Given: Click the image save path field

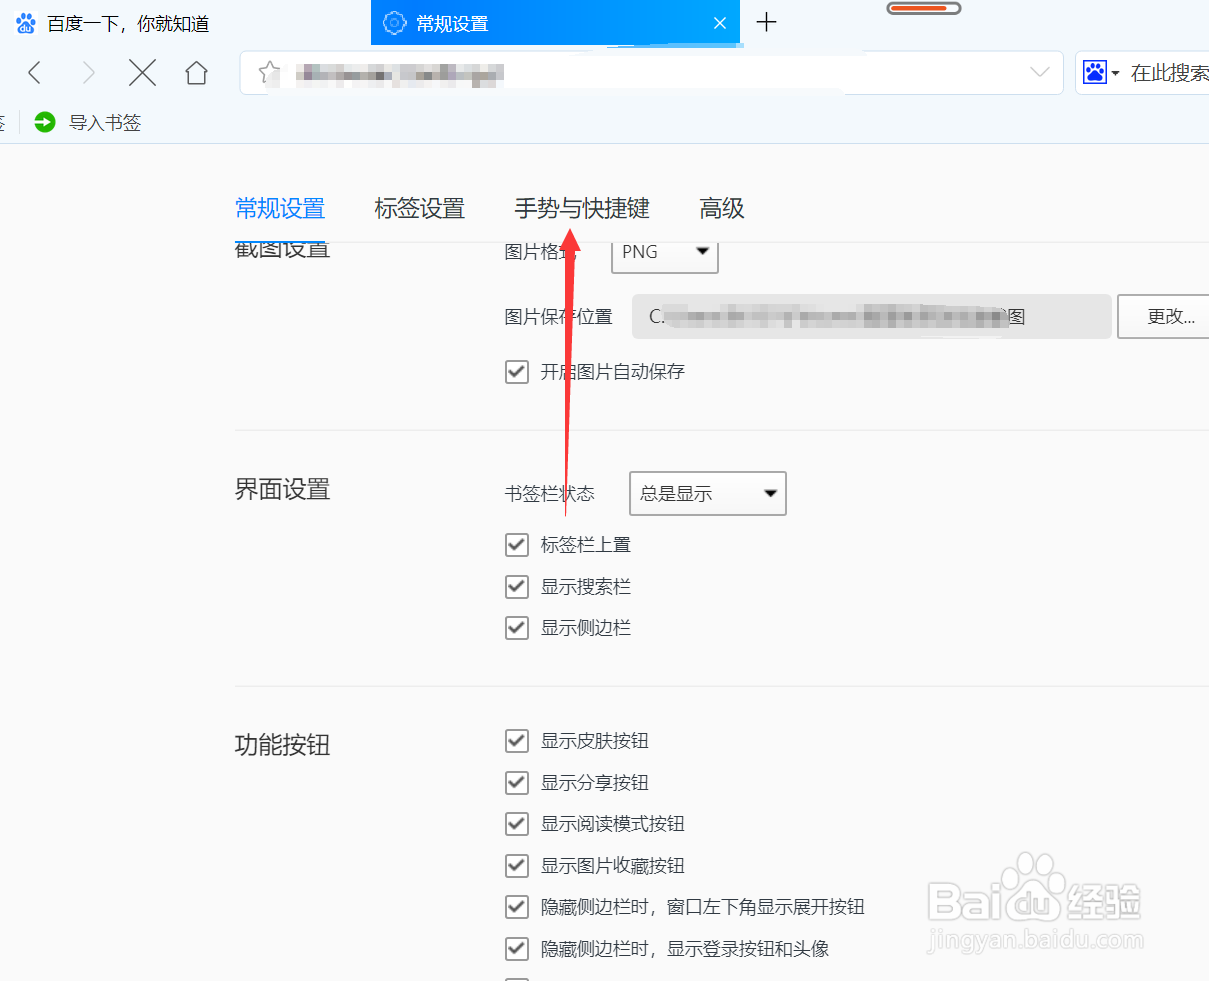Looking at the screenshot, I should (x=870, y=316).
